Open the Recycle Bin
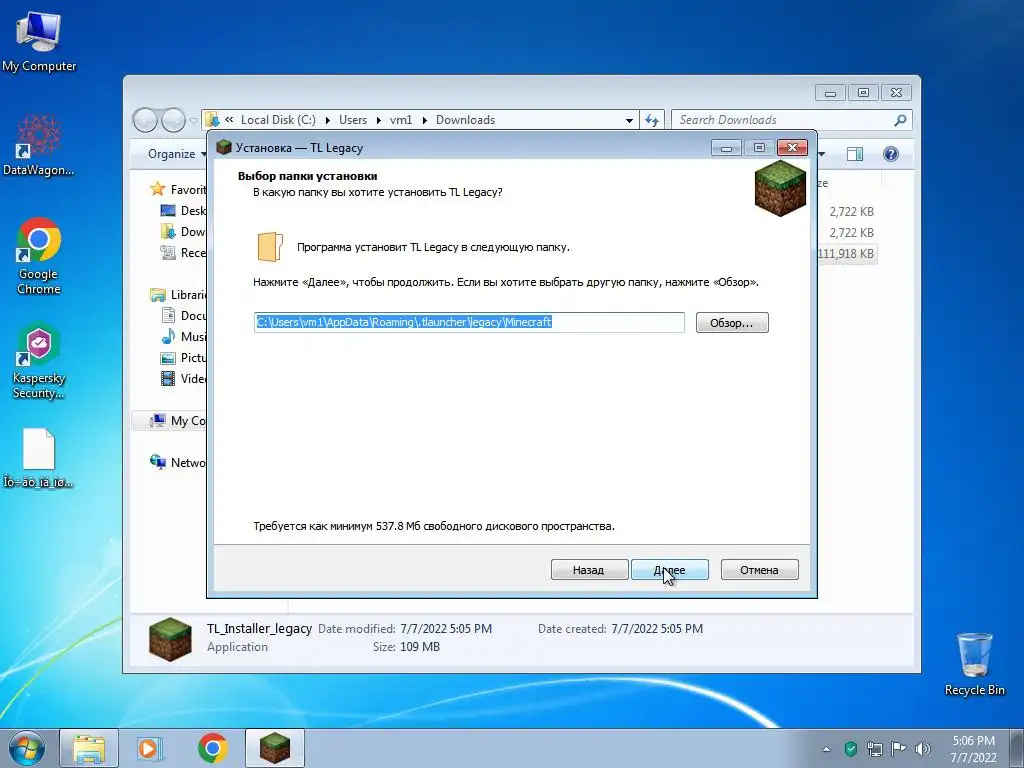Image resolution: width=1024 pixels, height=768 pixels. pyautogui.click(x=974, y=664)
